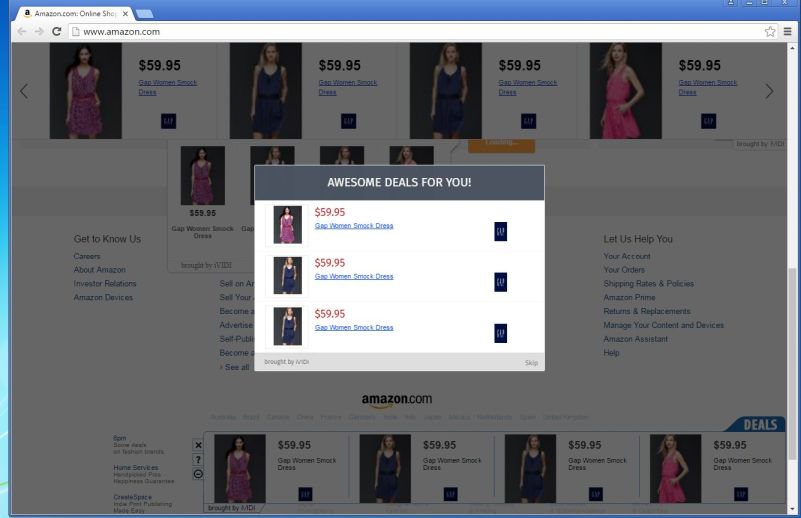Image resolution: width=801 pixels, height=518 pixels.
Task: Click the page vertical scrollbar thumb
Action: (x=792, y=363)
